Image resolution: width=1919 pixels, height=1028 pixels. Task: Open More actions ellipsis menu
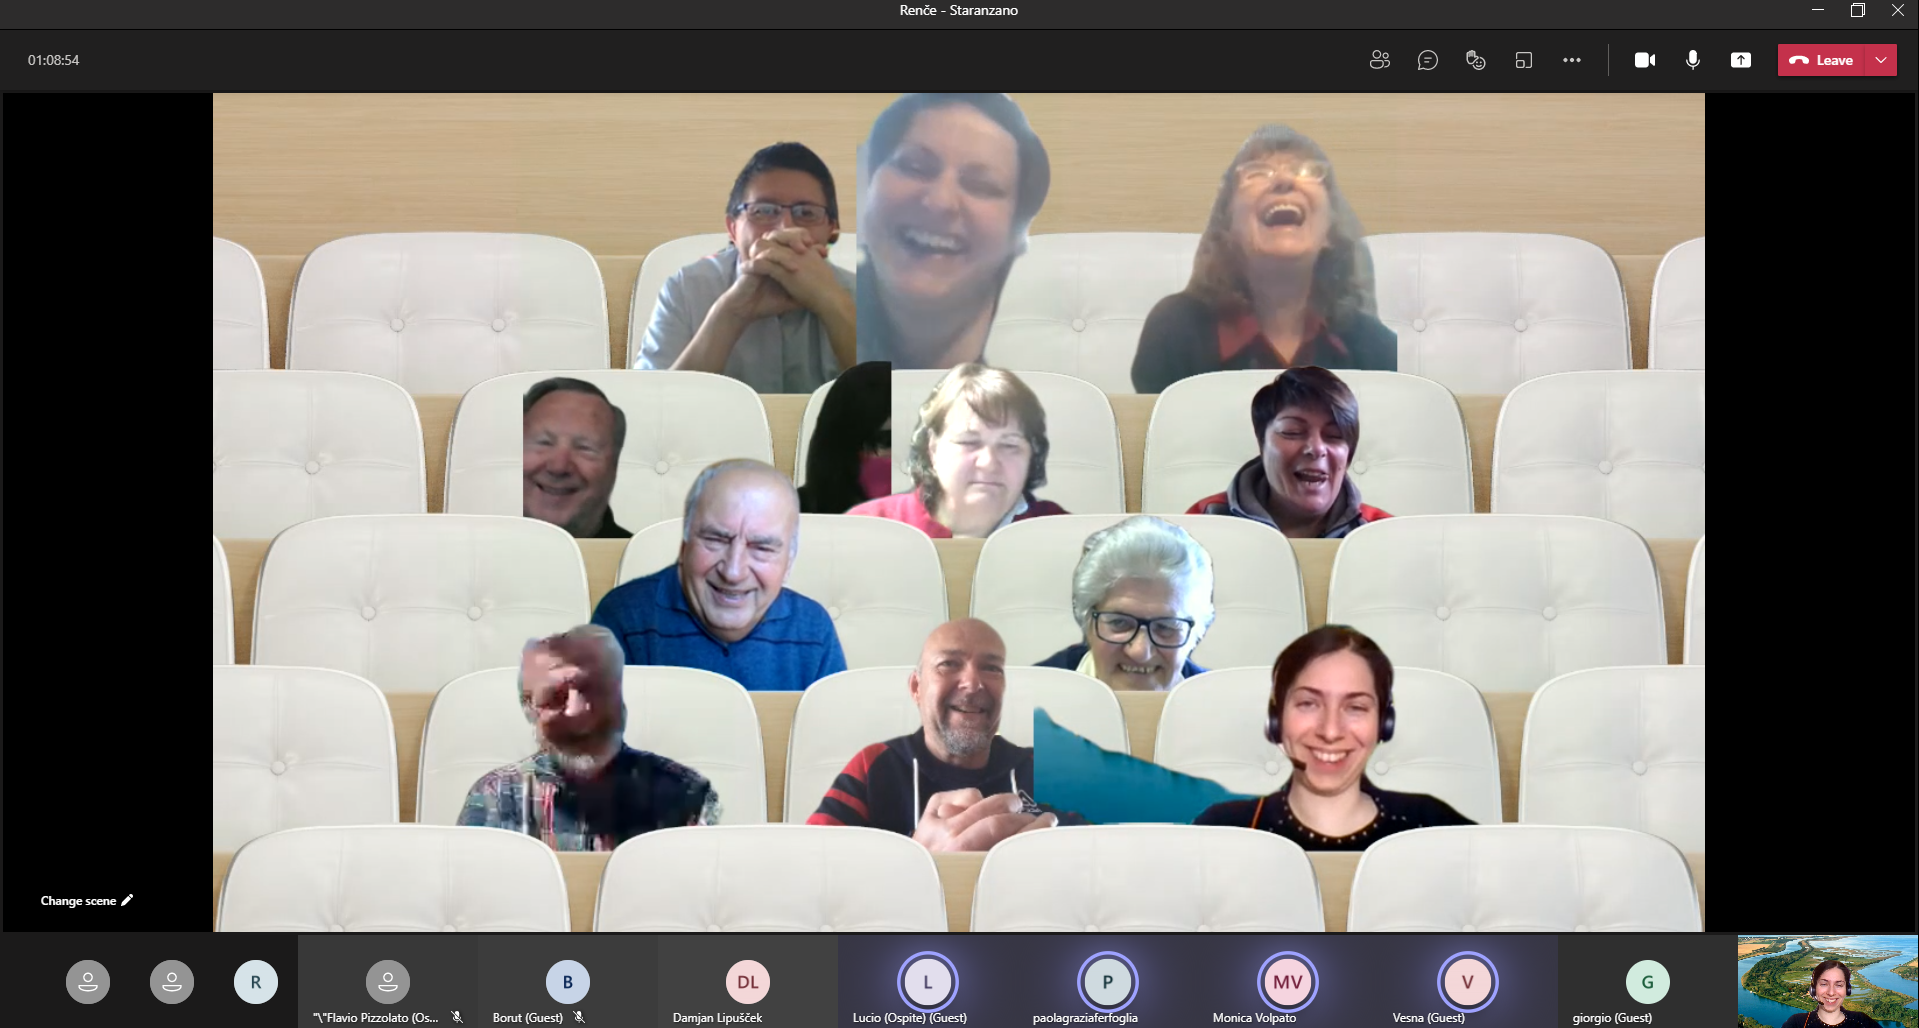tap(1571, 60)
